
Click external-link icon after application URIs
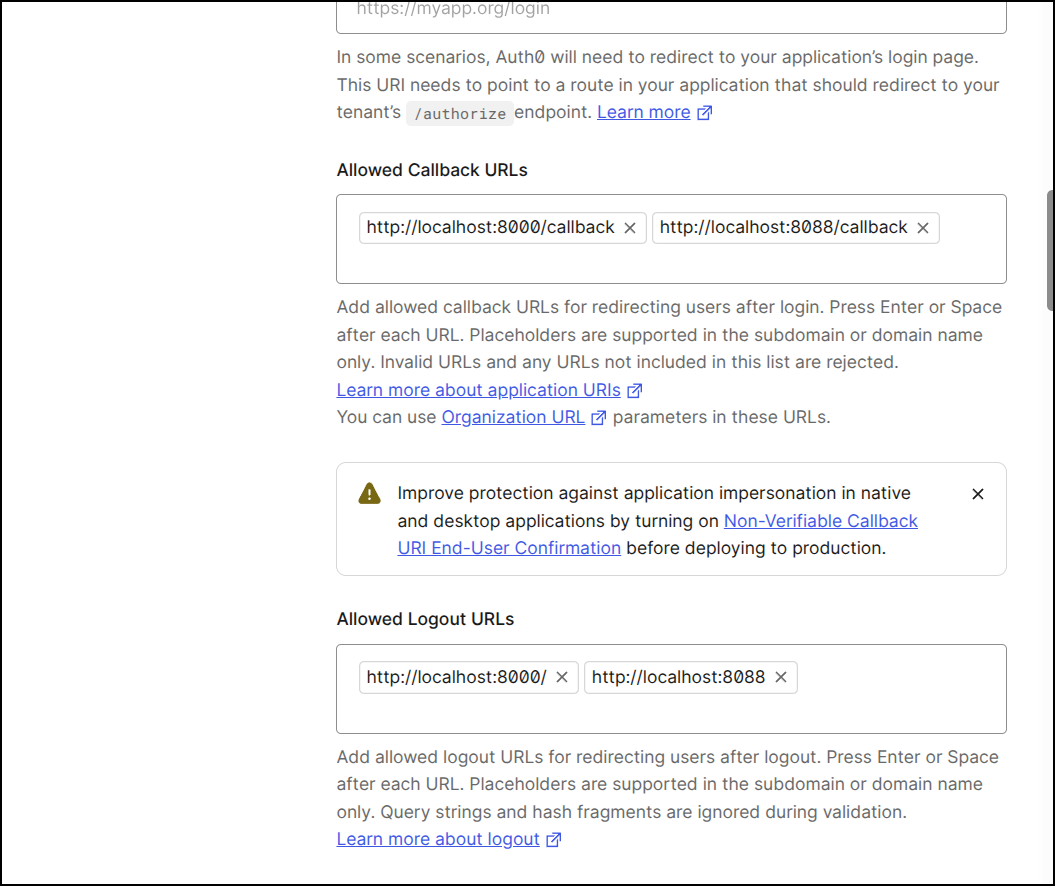pyautogui.click(x=634, y=390)
